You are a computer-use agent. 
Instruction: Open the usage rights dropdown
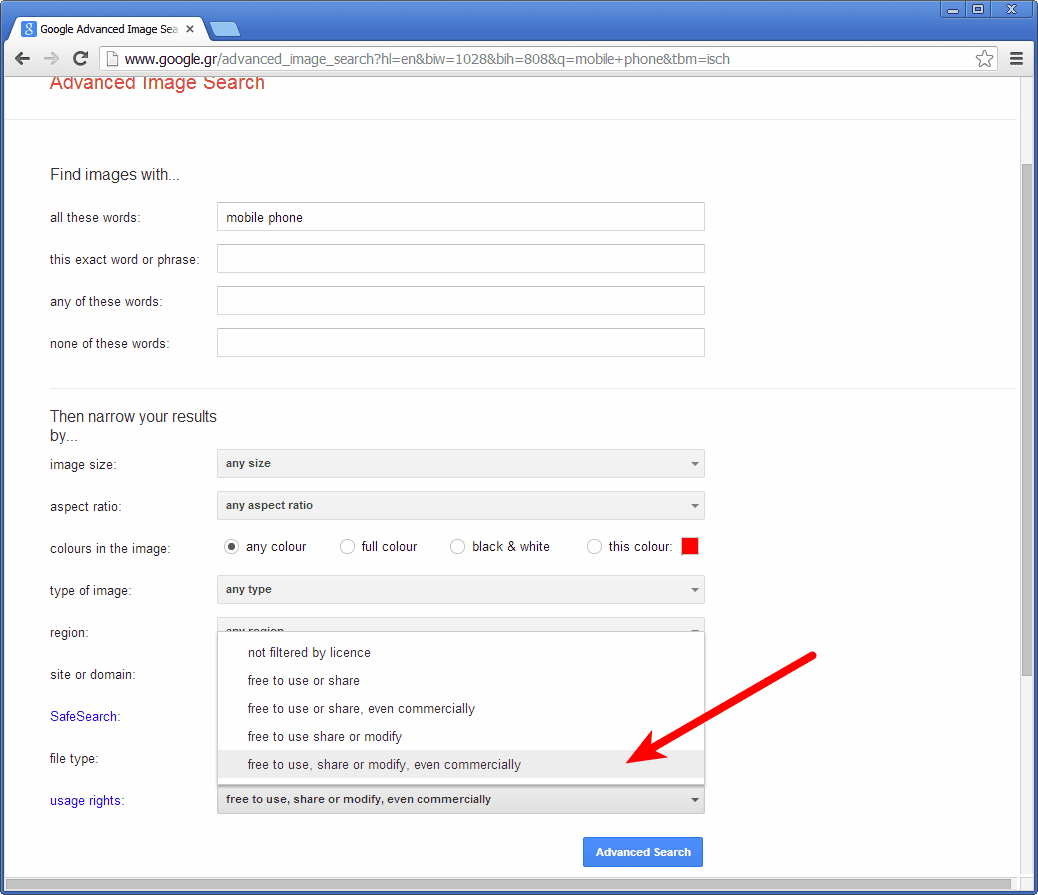(x=461, y=800)
